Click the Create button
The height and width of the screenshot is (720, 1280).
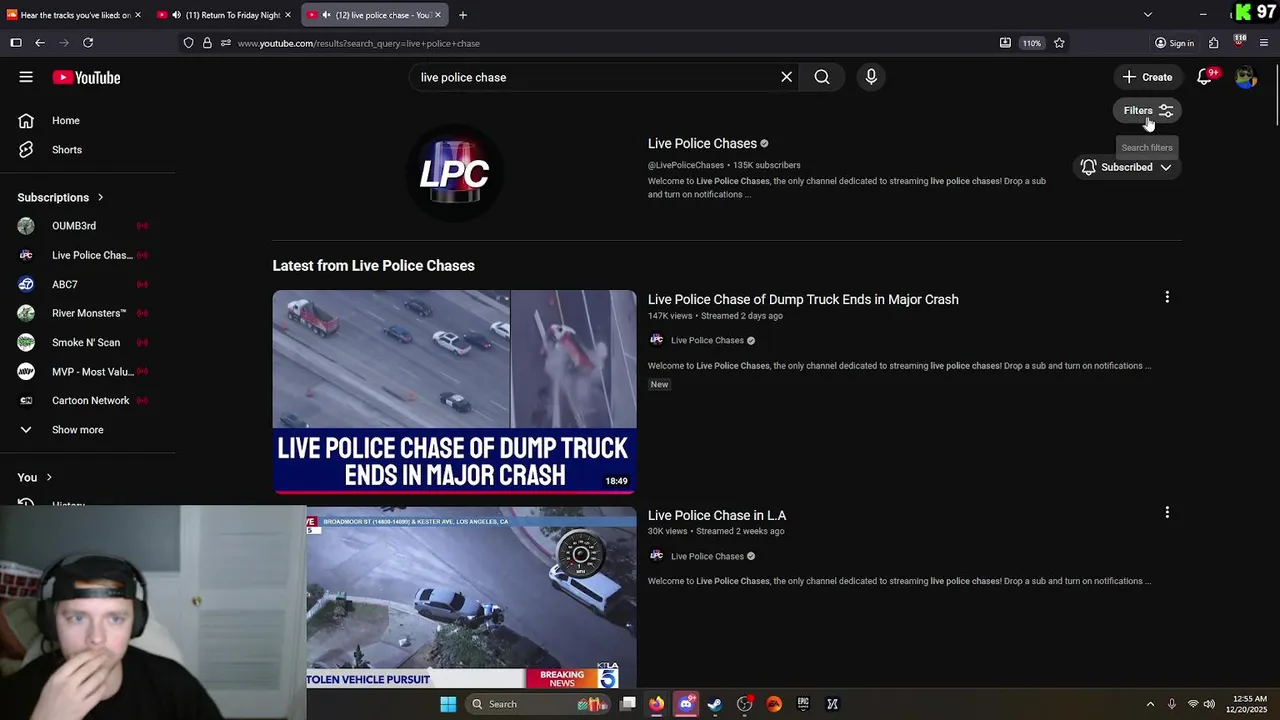click(x=1147, y=77)
